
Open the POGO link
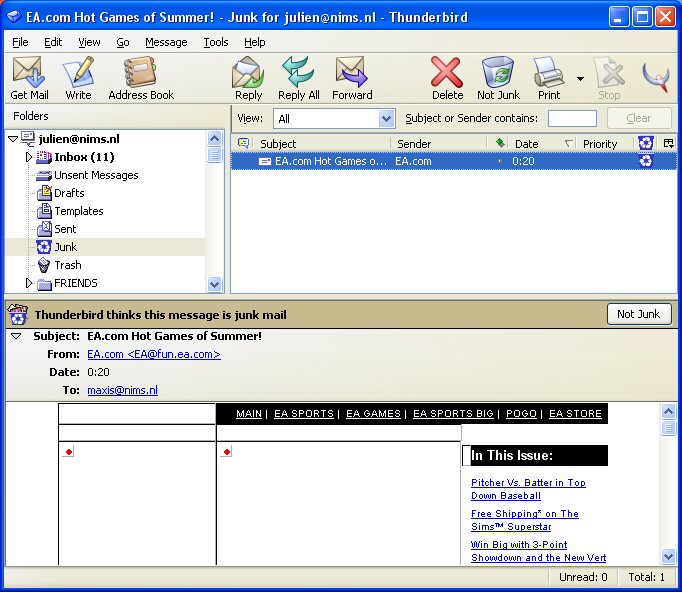[x=521, y=414]
